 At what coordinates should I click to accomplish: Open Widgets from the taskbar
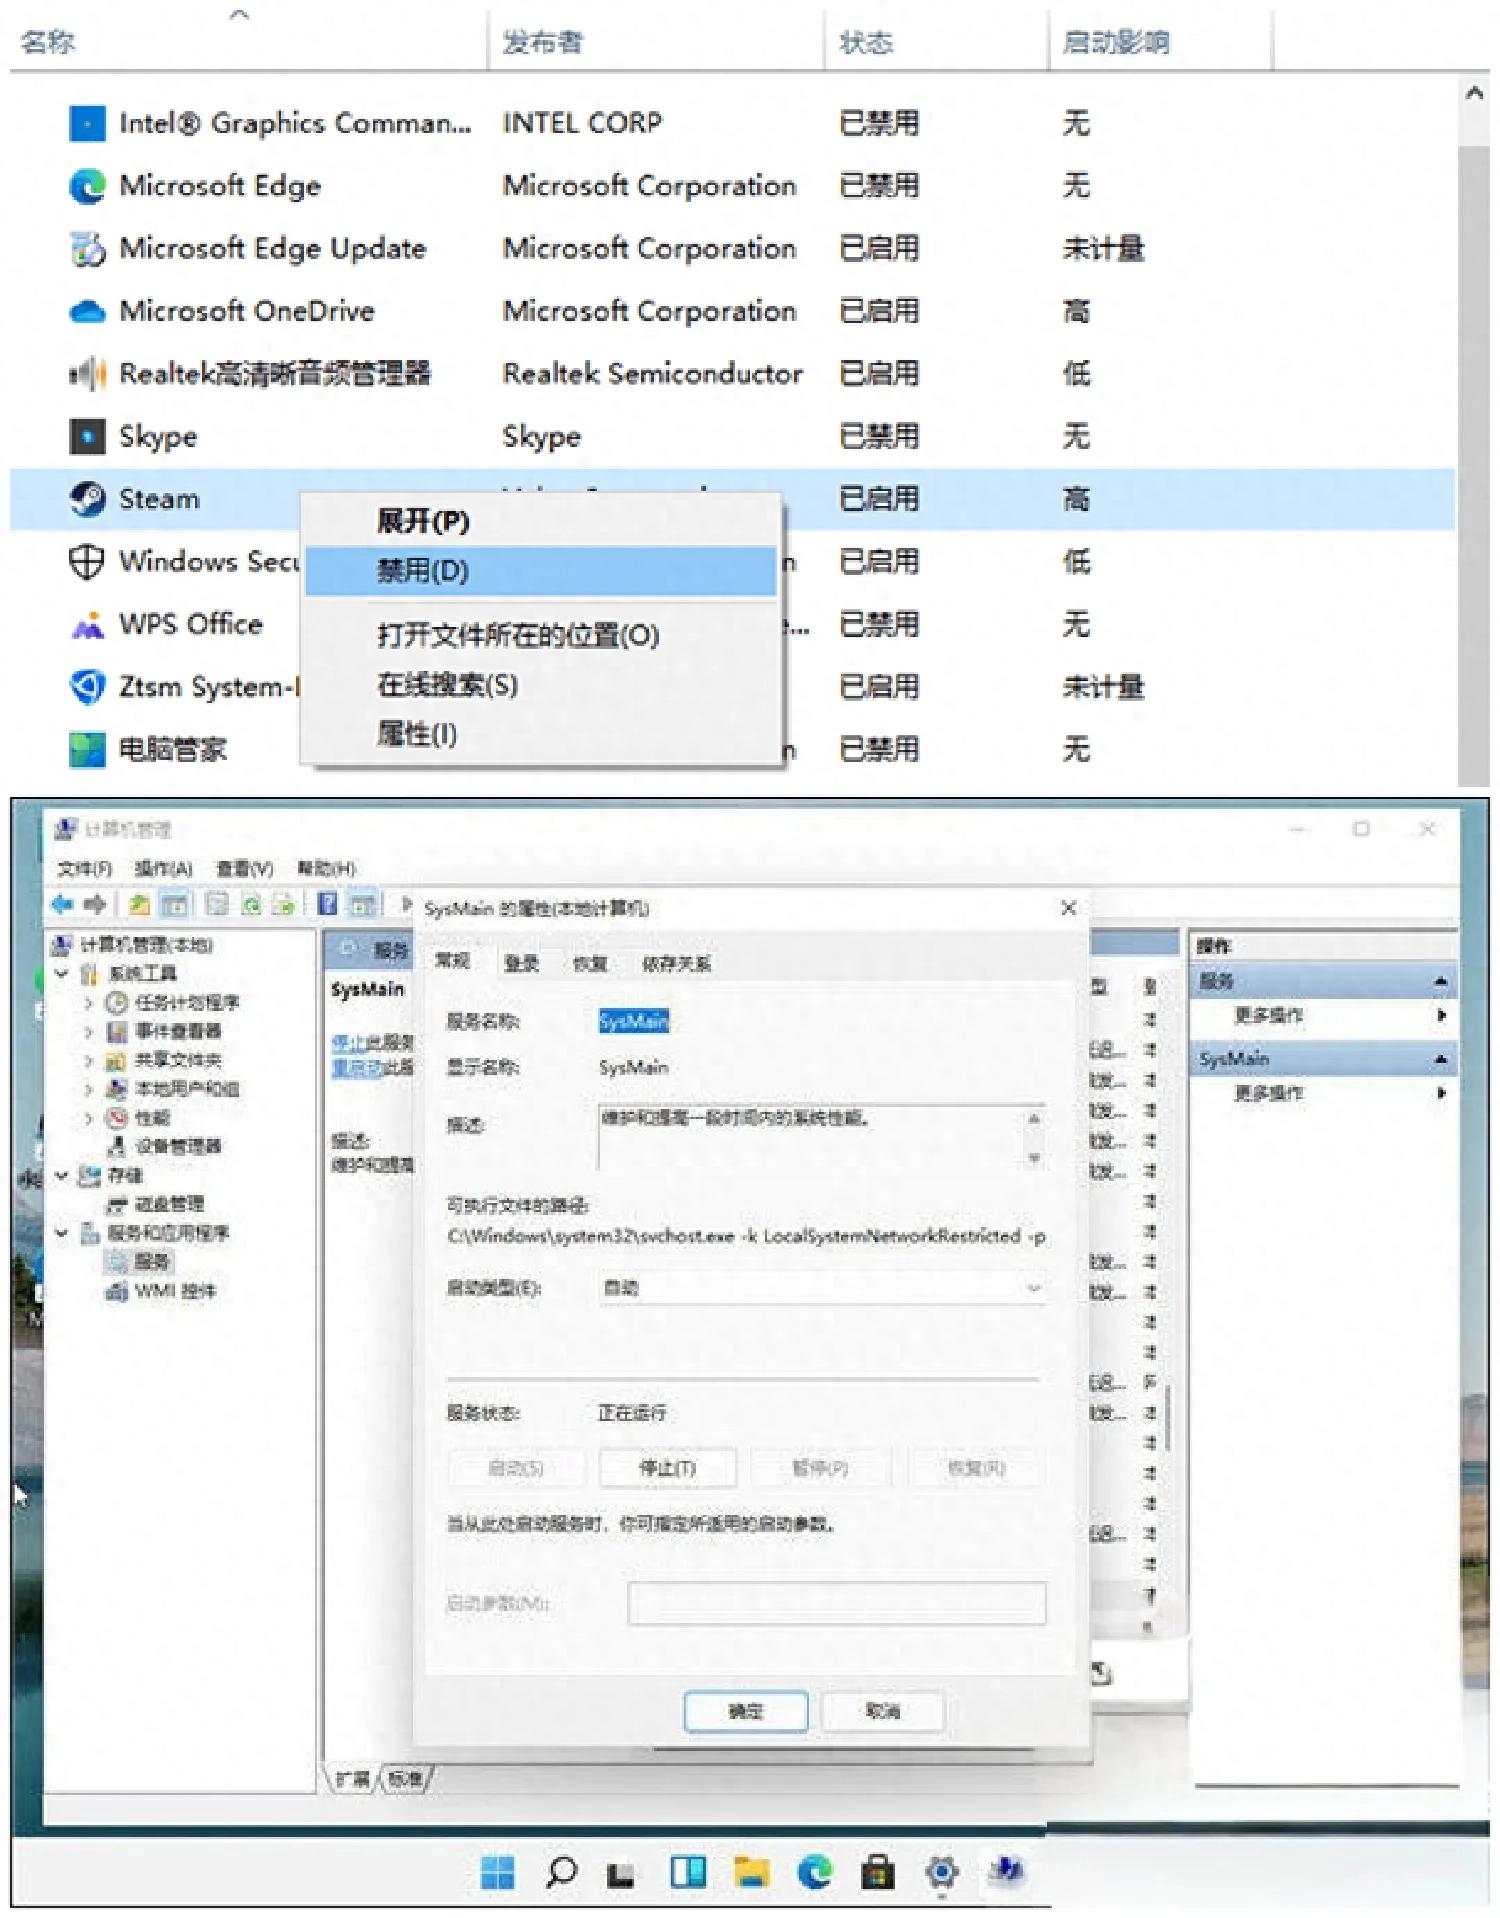tap(688, 1872)
